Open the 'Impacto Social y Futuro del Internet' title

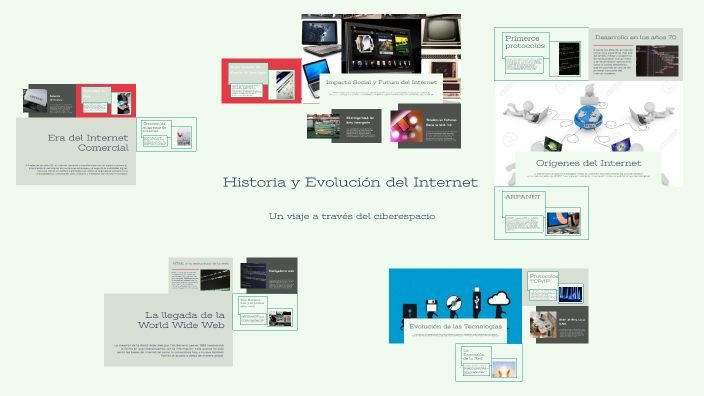click(x=381, y=82)
